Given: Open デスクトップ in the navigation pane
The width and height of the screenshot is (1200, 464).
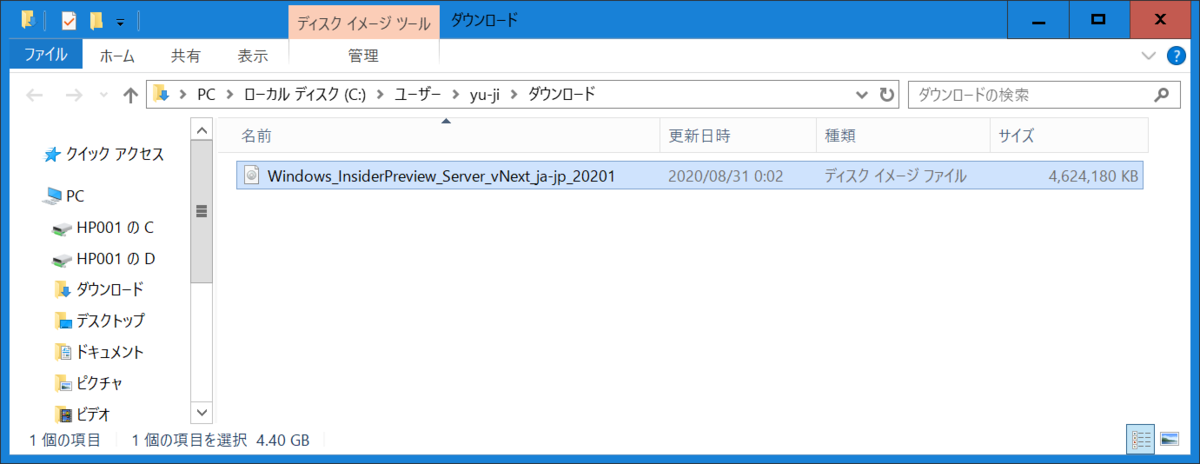Looking at the screenshot, I should click(110, 321).
